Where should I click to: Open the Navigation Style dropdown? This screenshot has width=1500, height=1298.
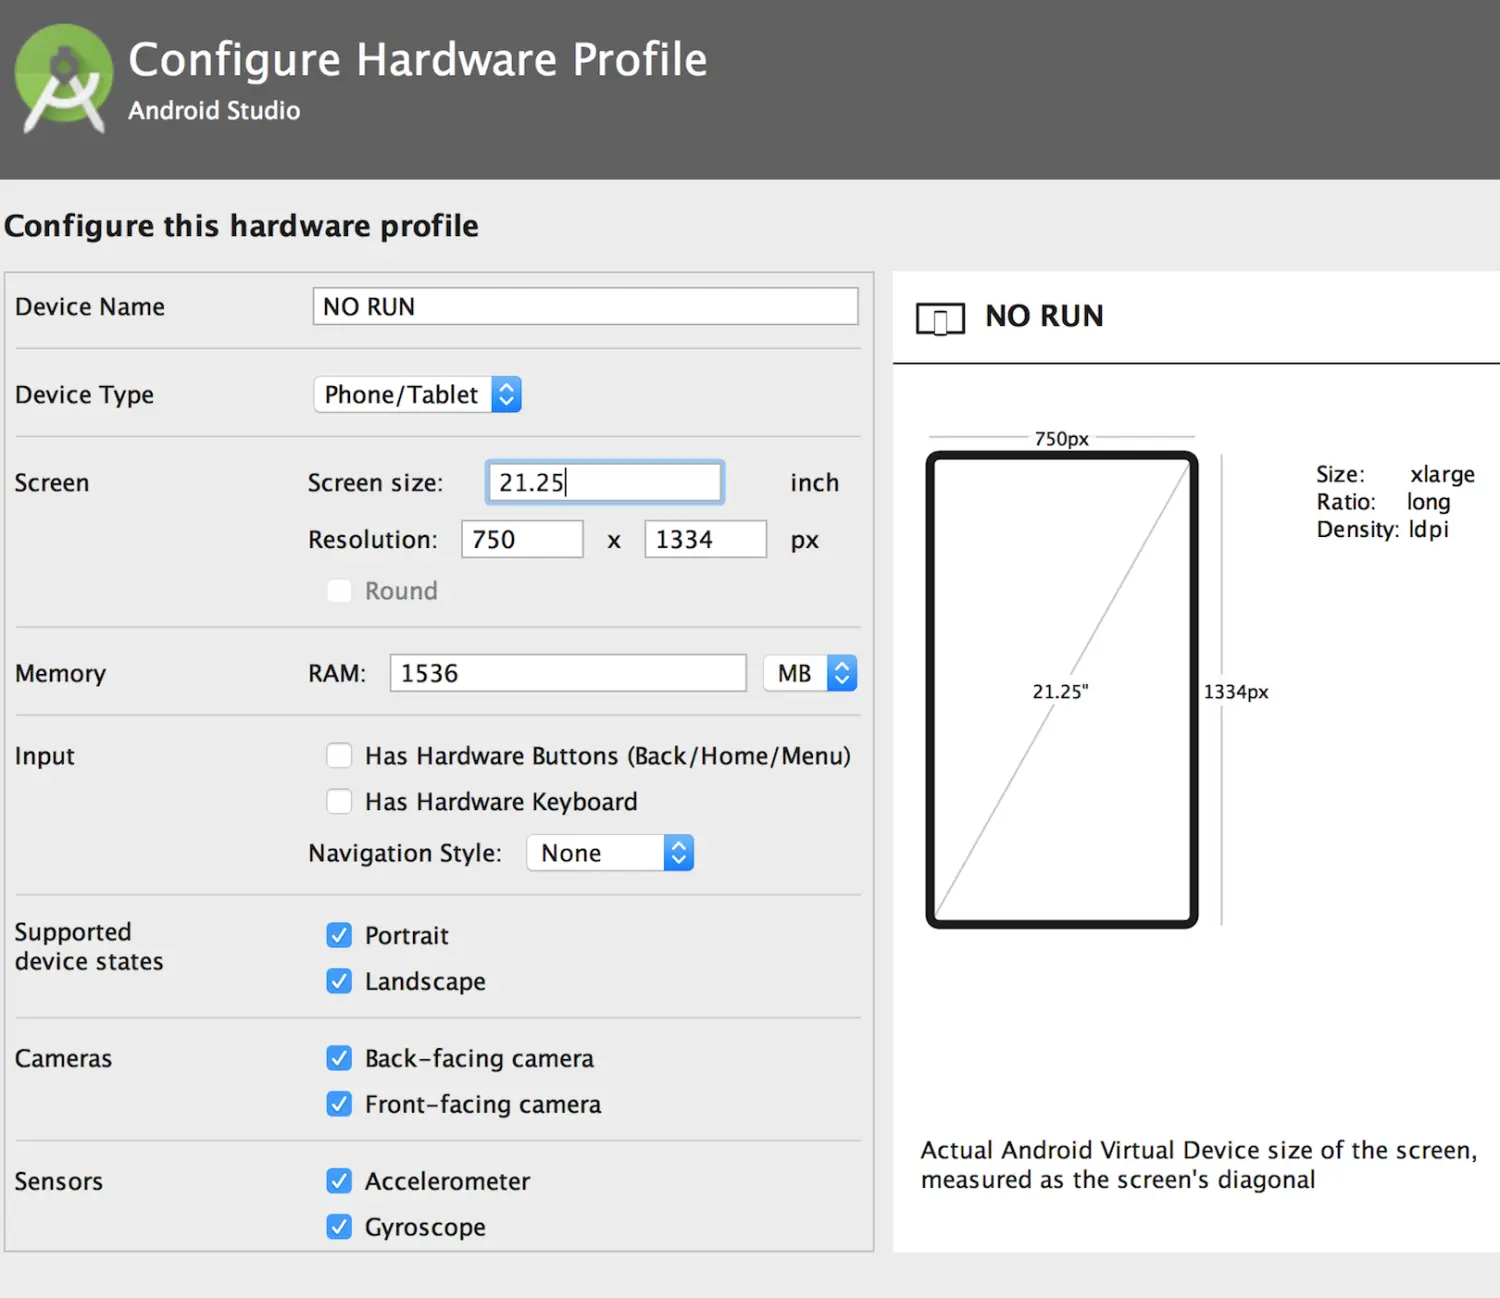[610, 853]
